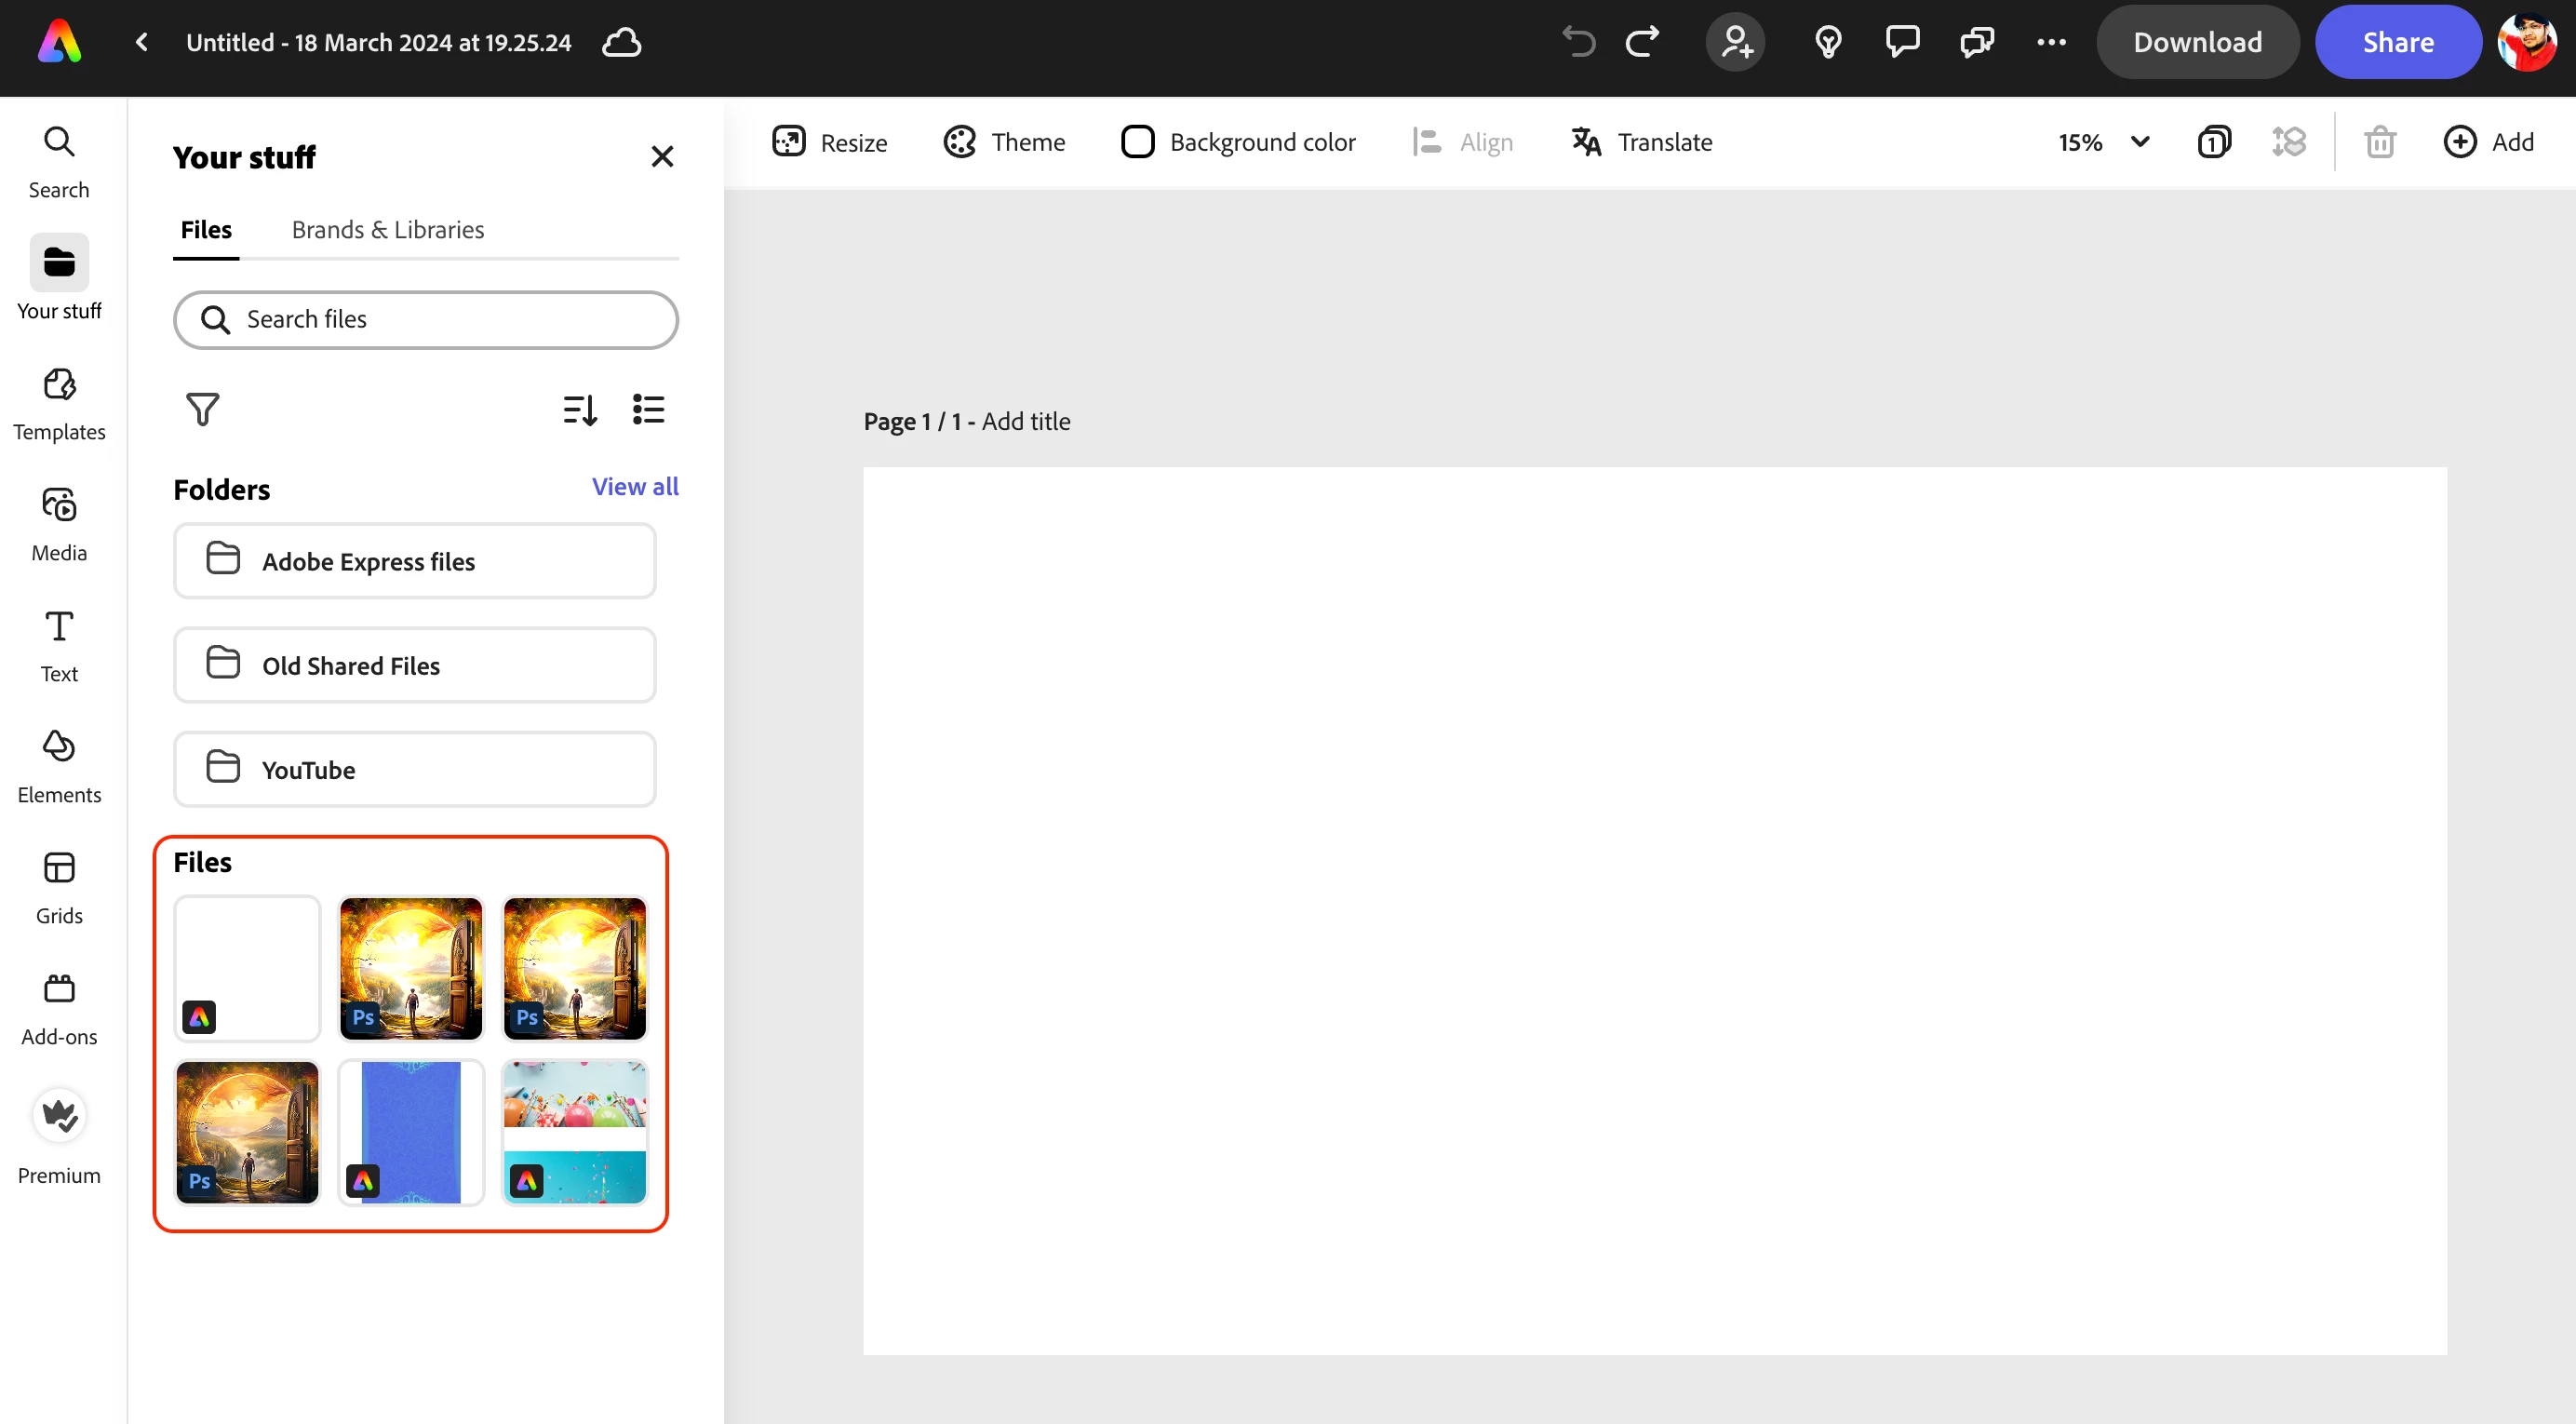Click the Download button
Image resolution: width=2576 pixels, height=1424 pixels.
click(2197, 42)
